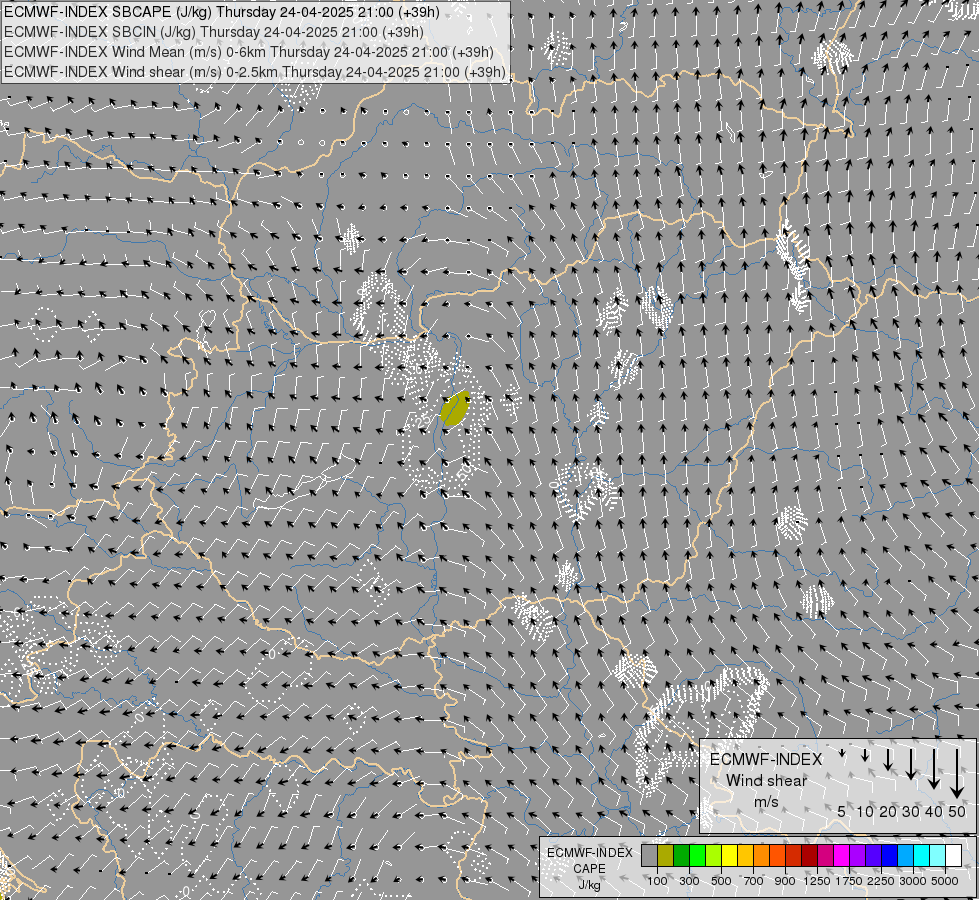Select the olive swatch in the CAPE legend
Viewport: 979px width, 900px height.
click(666, 856)
